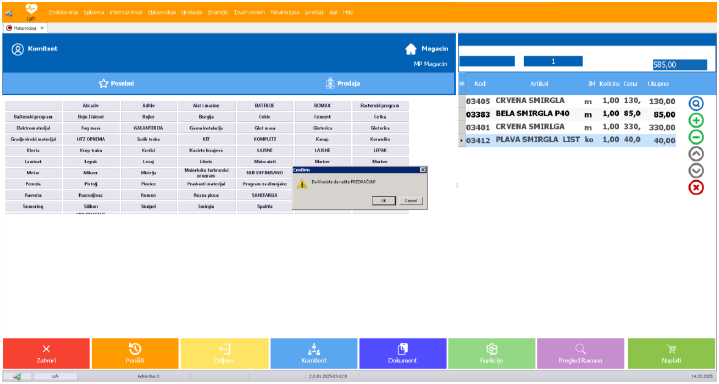The width and height of the screenshot is (719, 384).
Task: Open the Finansije menu
Action: (218, 12)
